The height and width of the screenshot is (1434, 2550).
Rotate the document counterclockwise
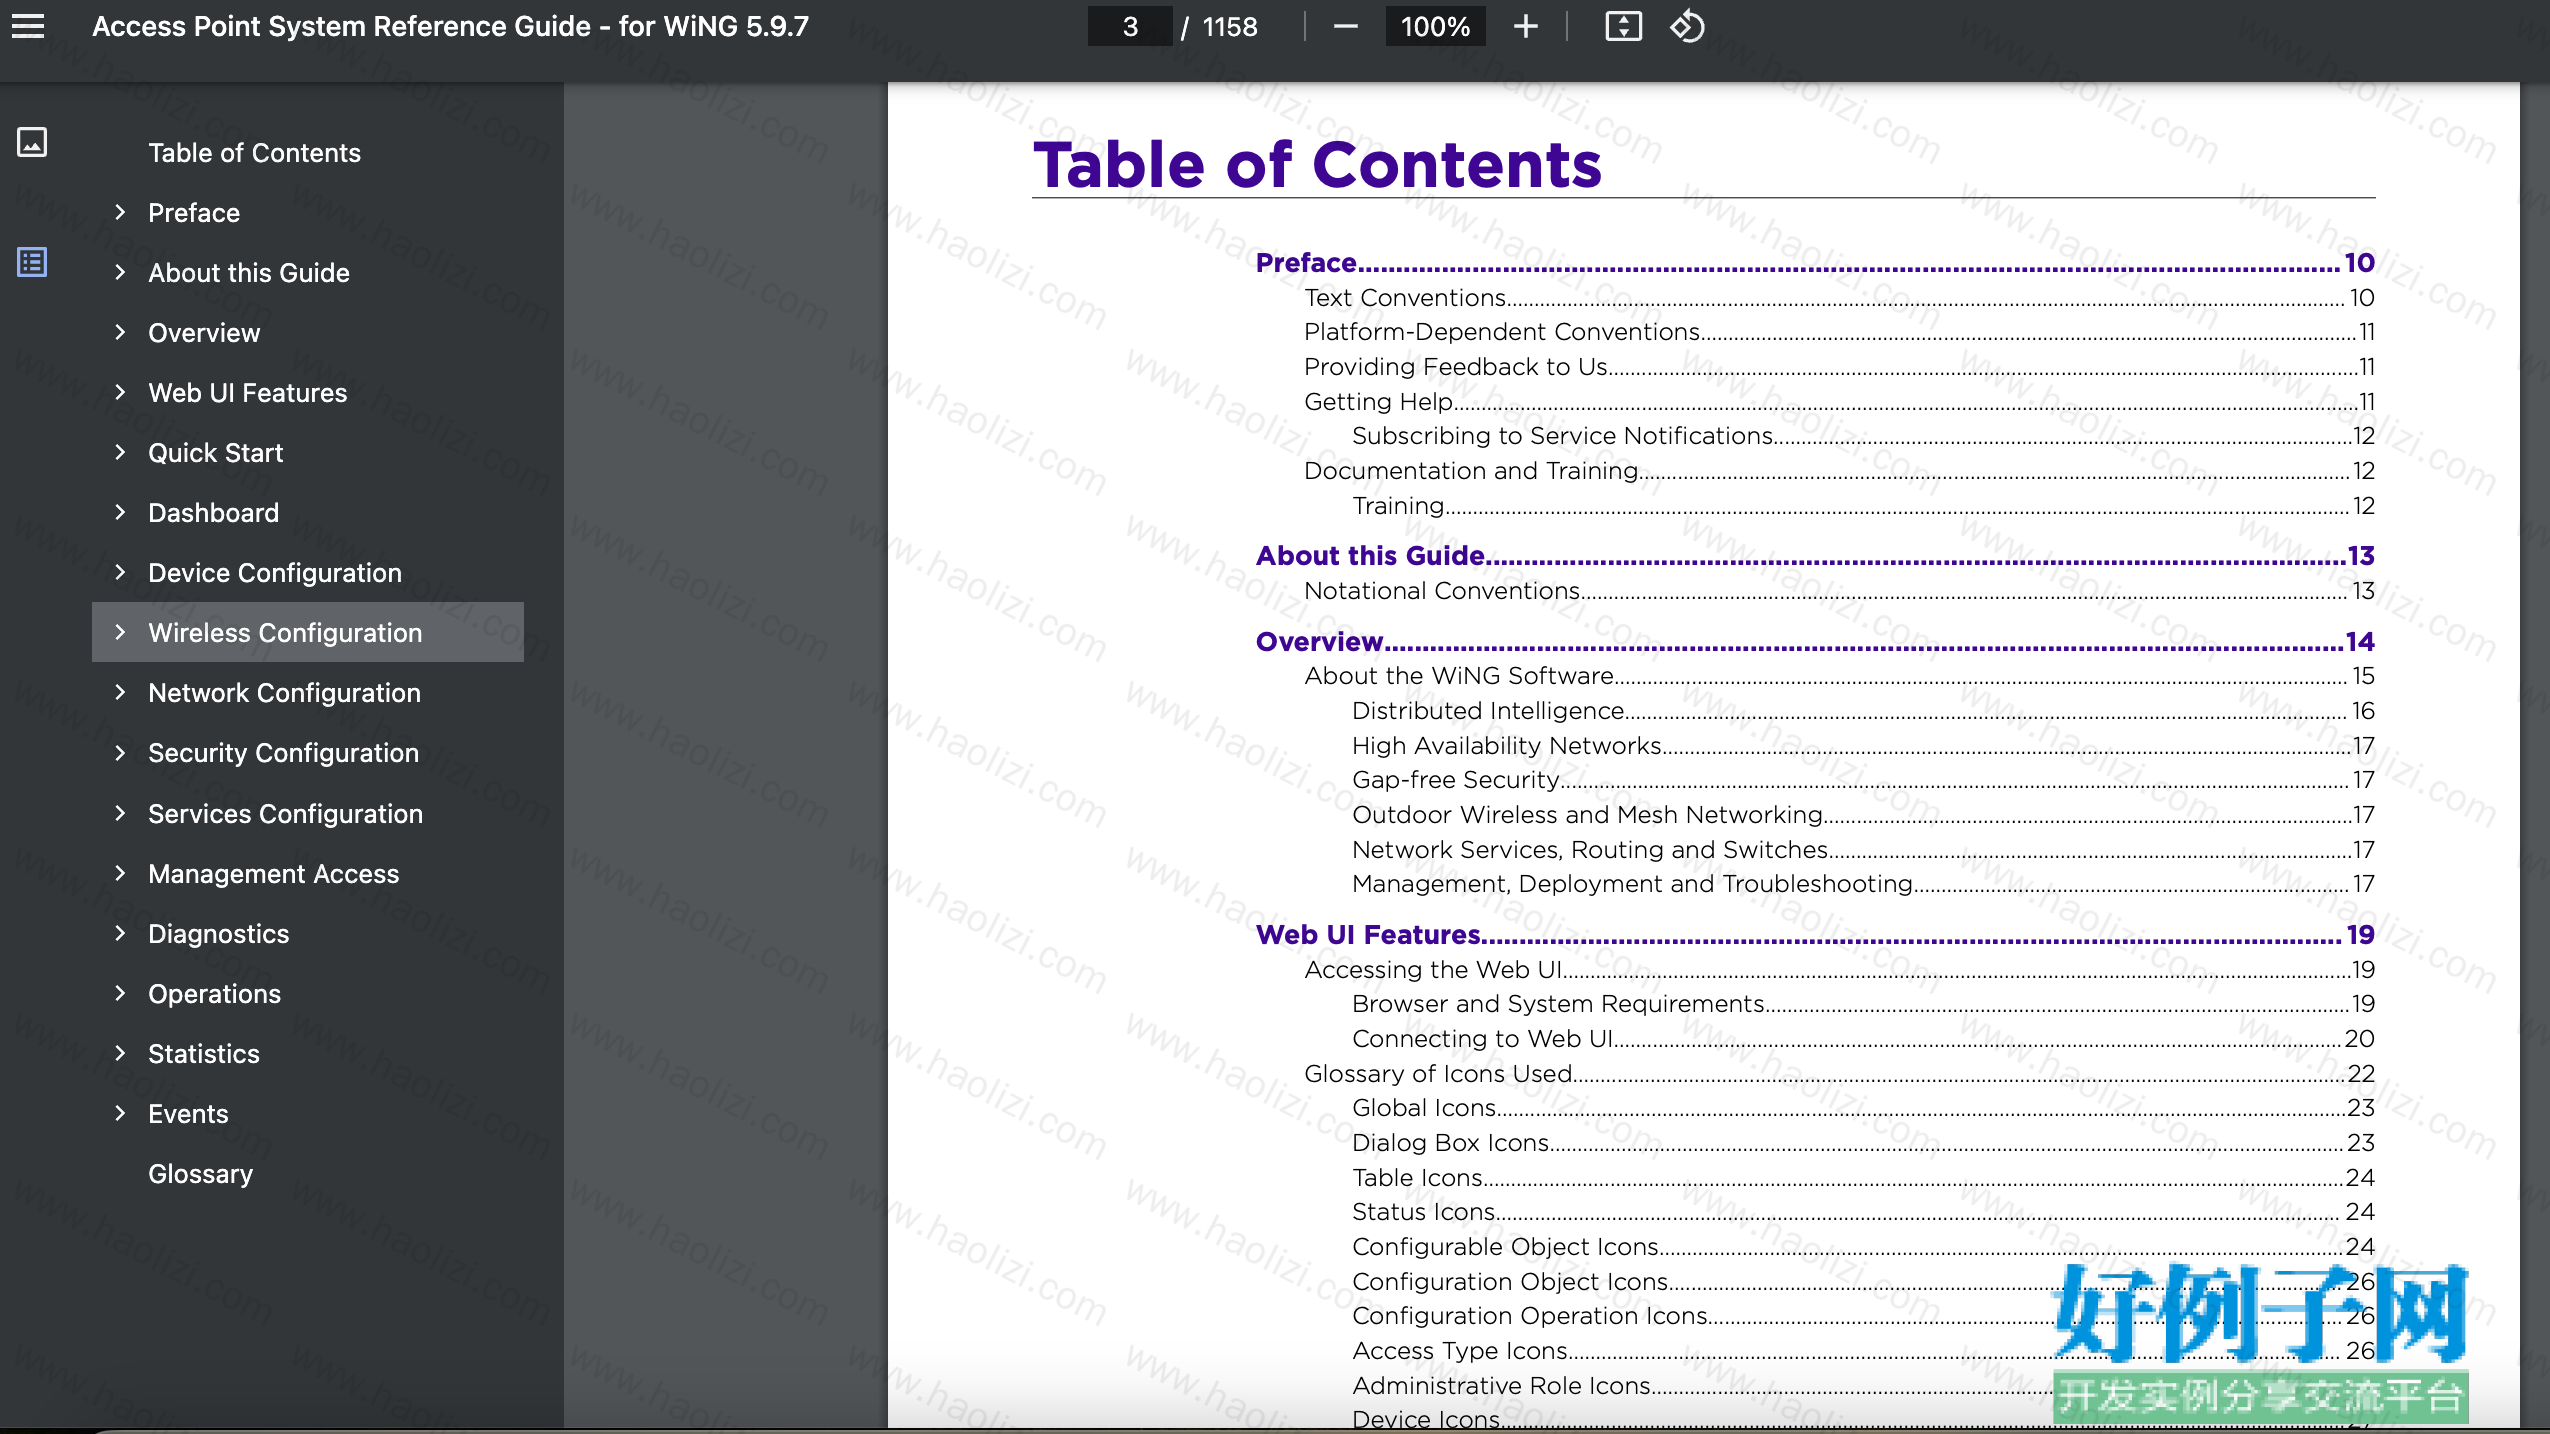point(1688,26)
